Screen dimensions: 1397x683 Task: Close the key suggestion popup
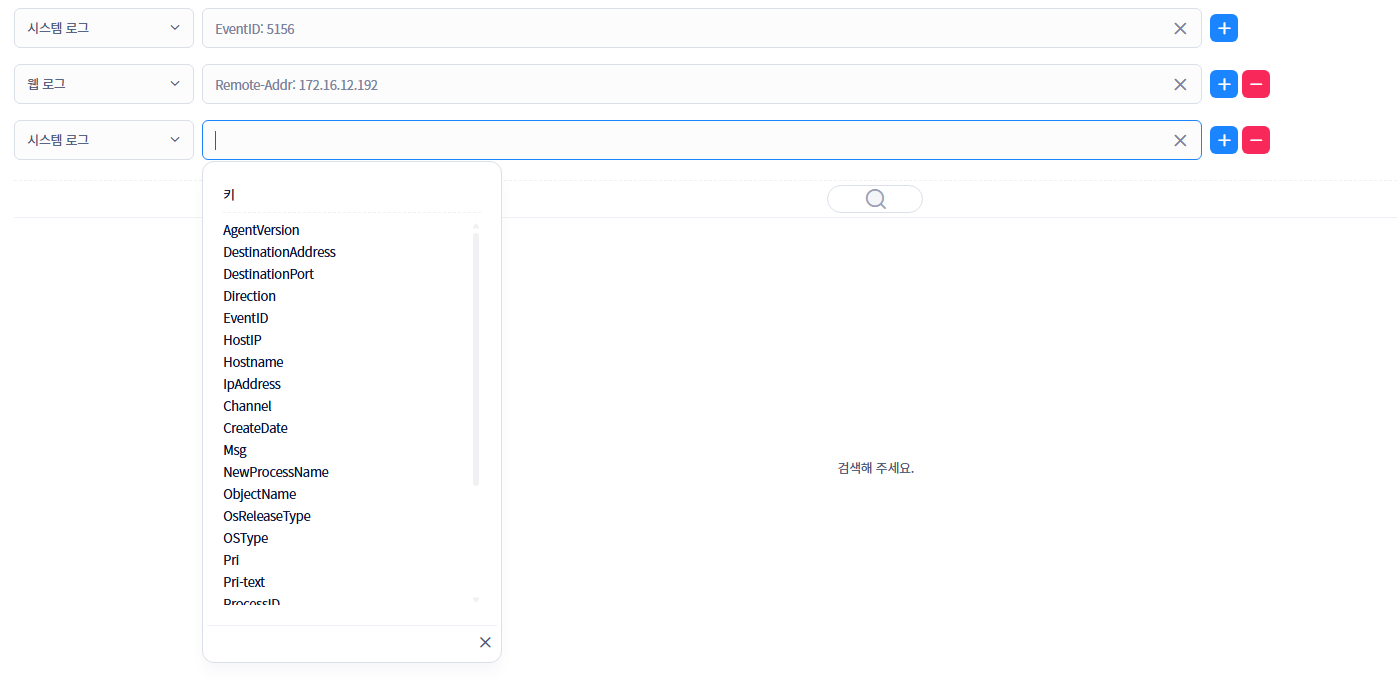(485, 642)
